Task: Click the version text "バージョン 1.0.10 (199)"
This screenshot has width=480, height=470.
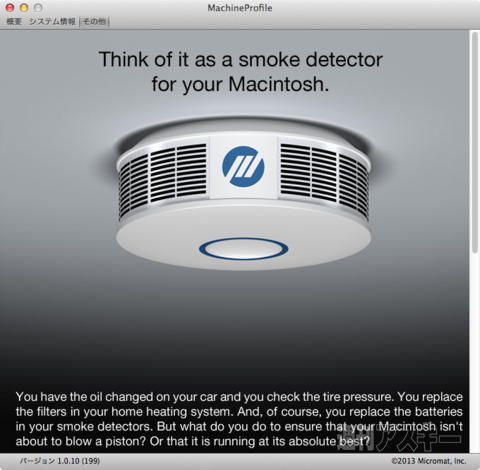Action: [x=60, y=461]
